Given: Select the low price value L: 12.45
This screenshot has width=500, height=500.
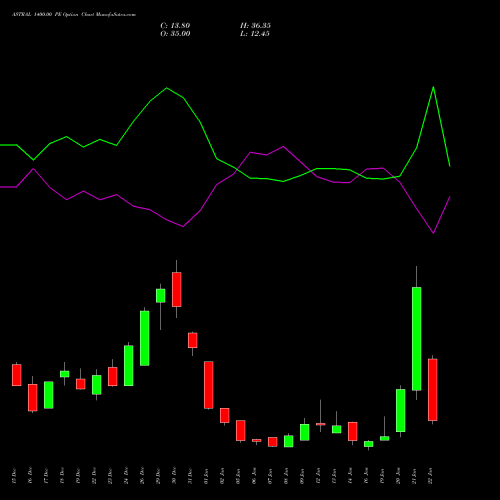Looking at the screenshot, I should [x=255, y=34].
